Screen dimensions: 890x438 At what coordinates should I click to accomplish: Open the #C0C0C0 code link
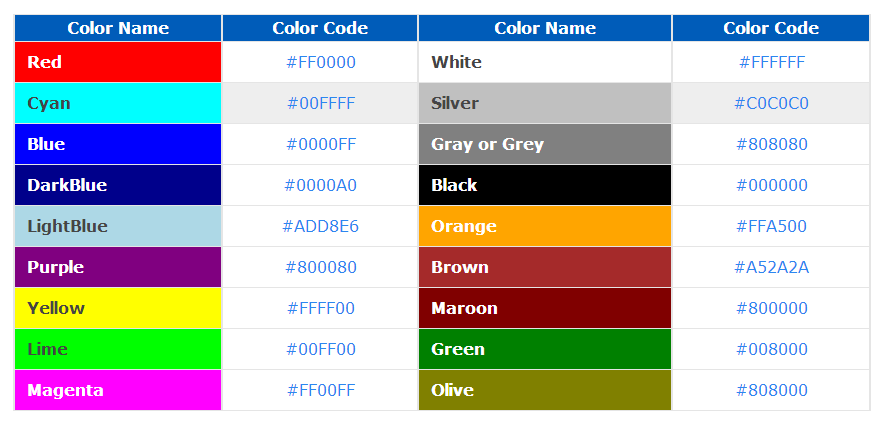[771, 103]
